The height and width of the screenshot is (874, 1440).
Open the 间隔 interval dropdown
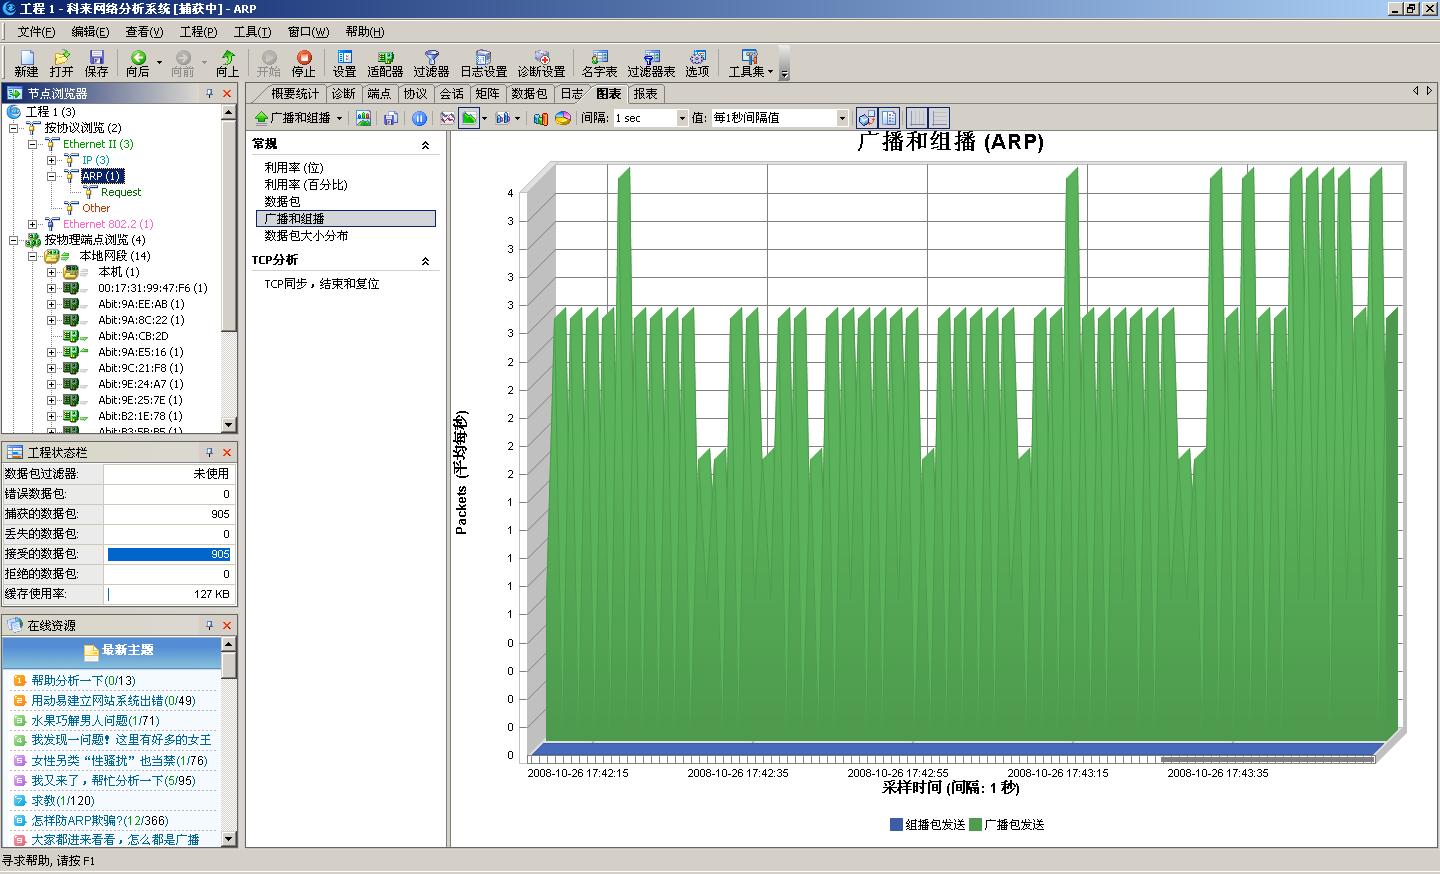(x=682, y=118)
